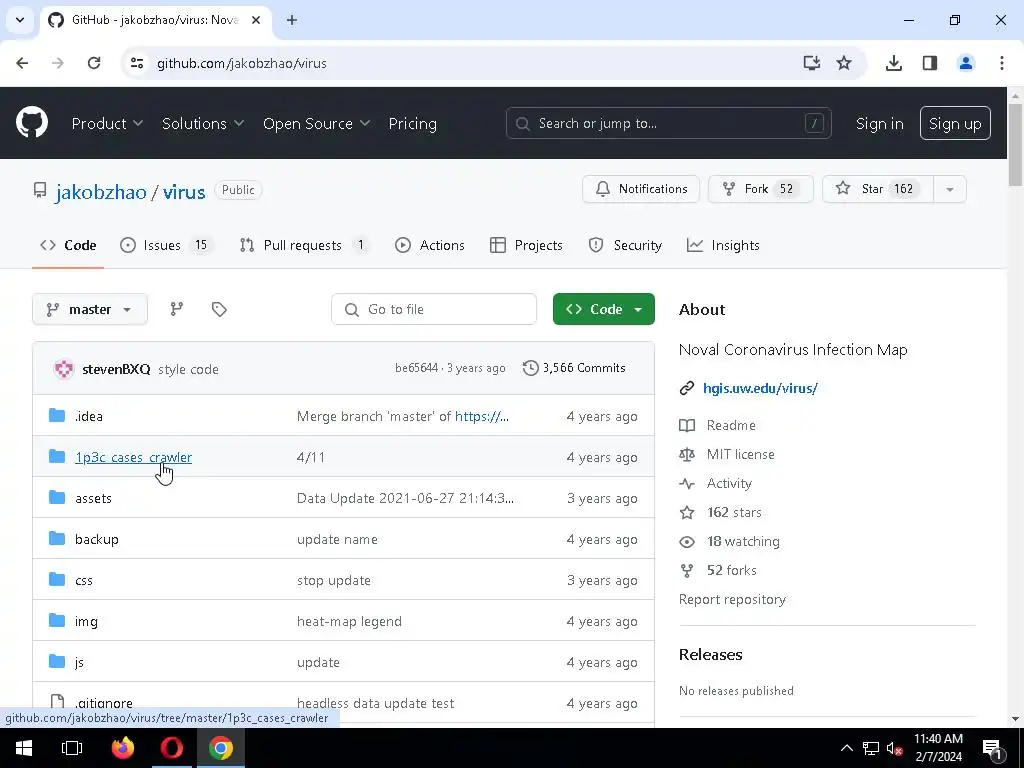Fork the repository
Viewport: 1024px width, 768px height.
pos(761,189)
